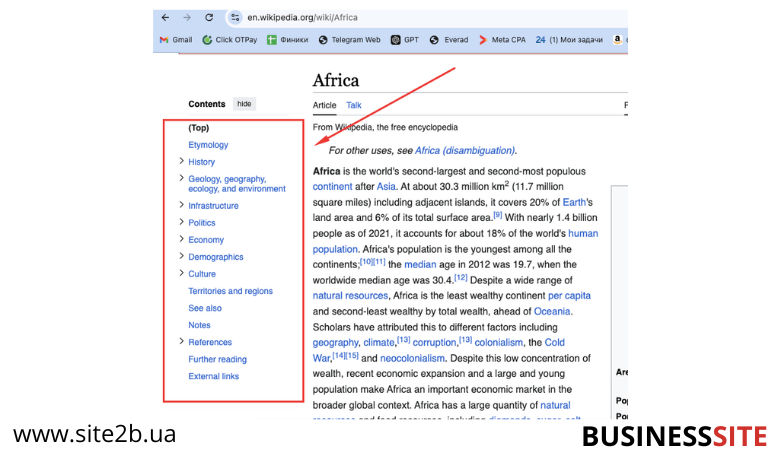
Task: Open the Telegram Web bookmark
Action: [x=349, y=40]
